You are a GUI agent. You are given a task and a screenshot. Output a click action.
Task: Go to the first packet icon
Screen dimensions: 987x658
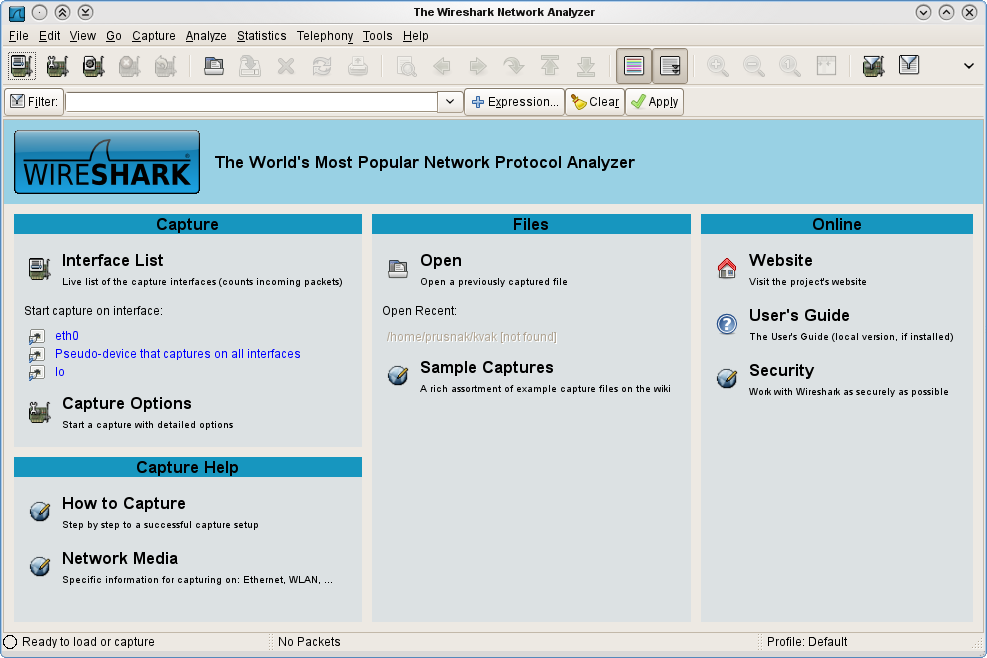coord(550,65)
